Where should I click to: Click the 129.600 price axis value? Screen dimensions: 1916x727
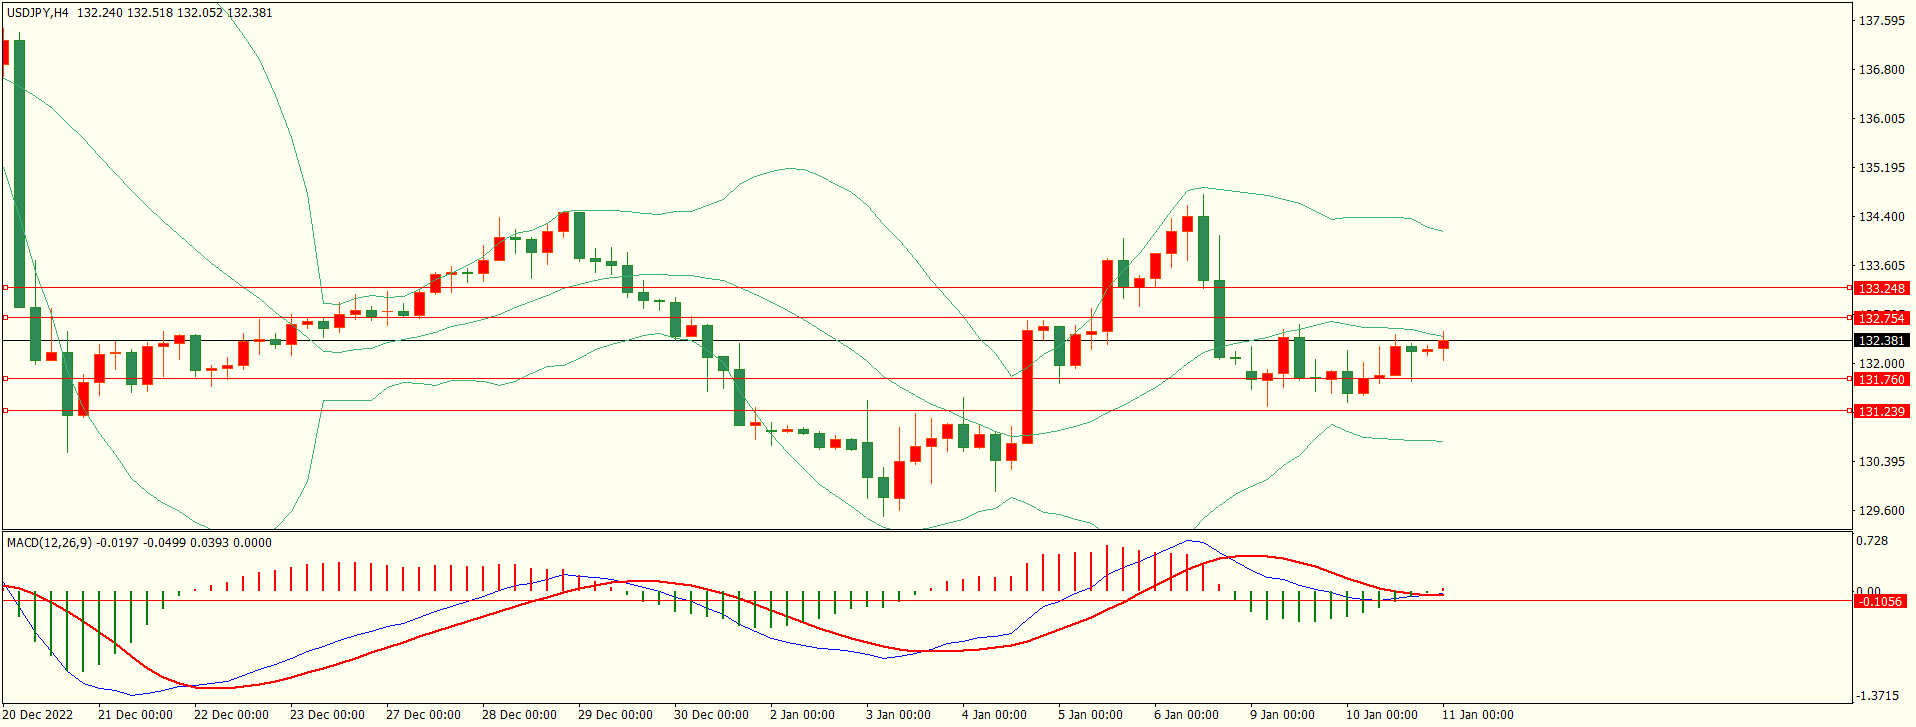click(x=1881, y=510)
